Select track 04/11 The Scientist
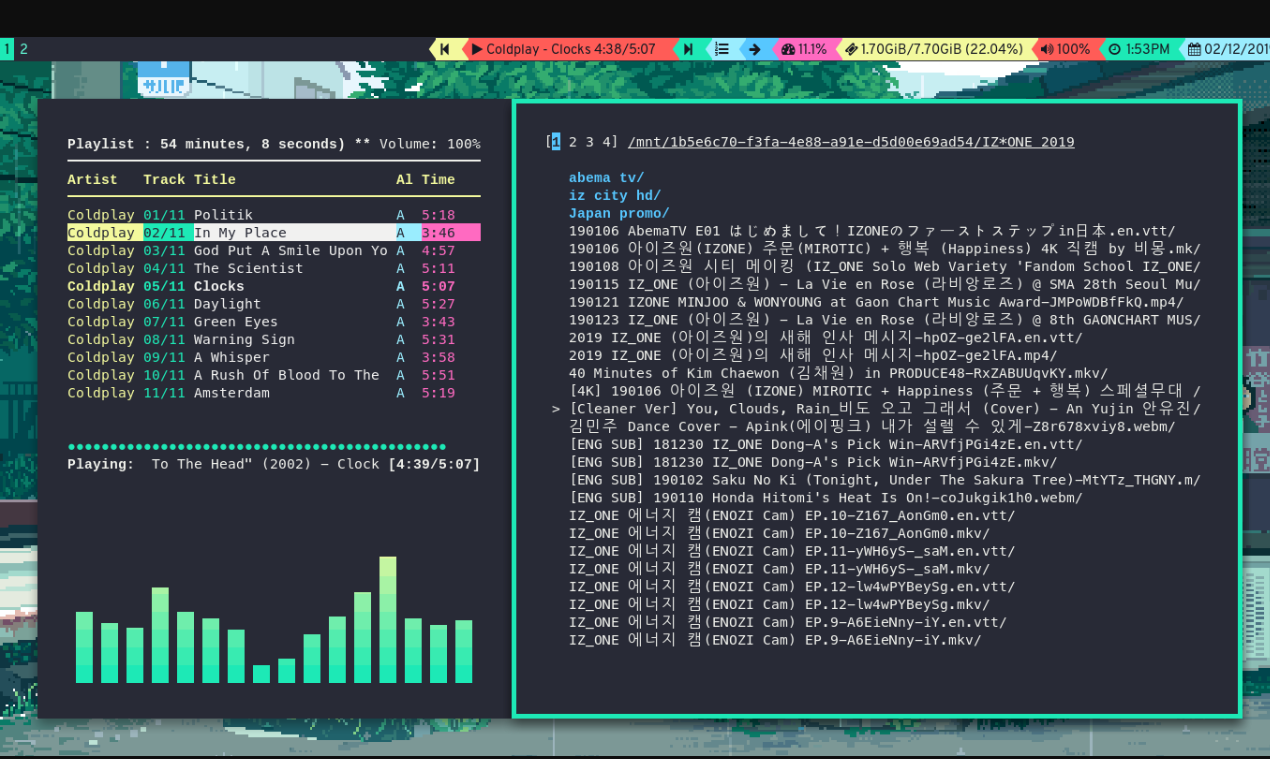 pos(274,268)
